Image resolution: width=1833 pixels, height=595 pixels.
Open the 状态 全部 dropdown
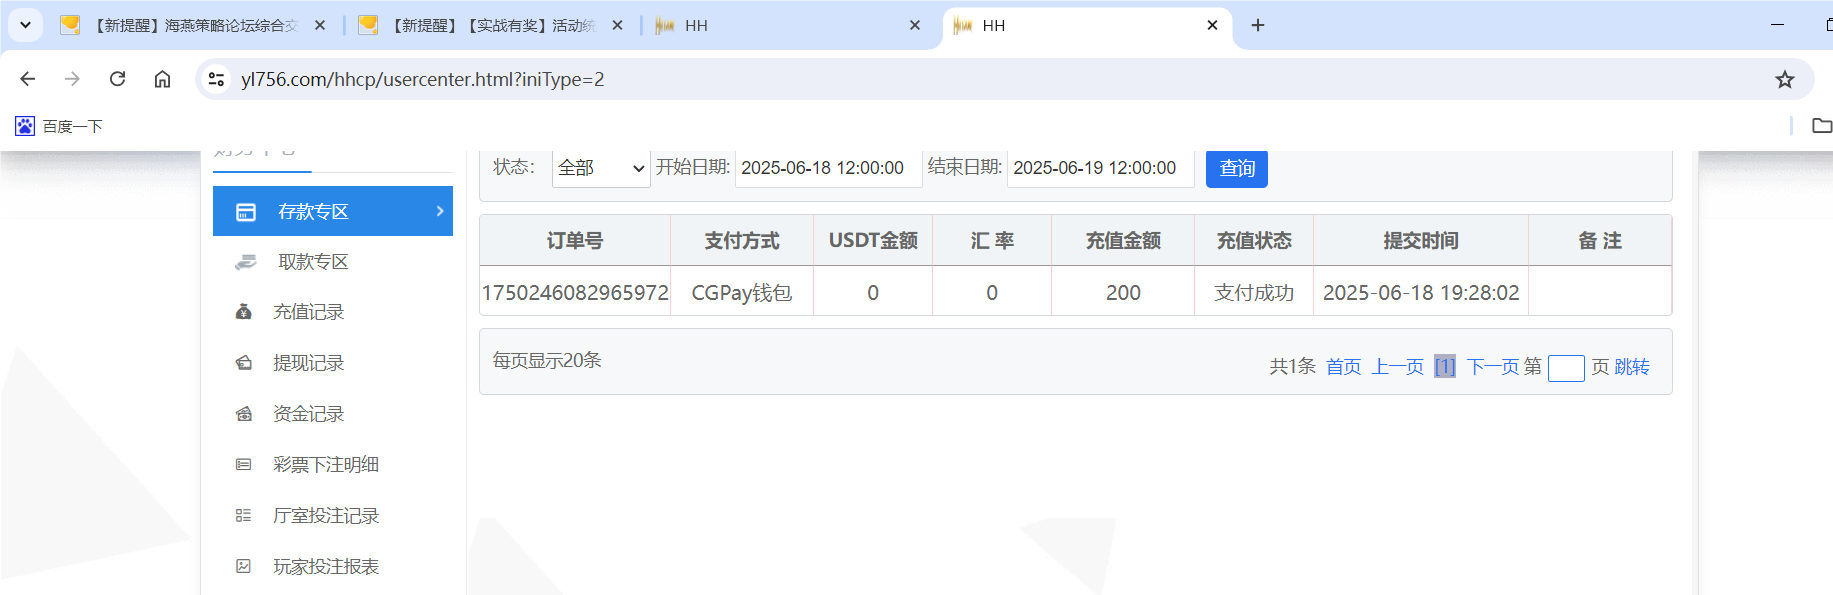click(601, 168)
